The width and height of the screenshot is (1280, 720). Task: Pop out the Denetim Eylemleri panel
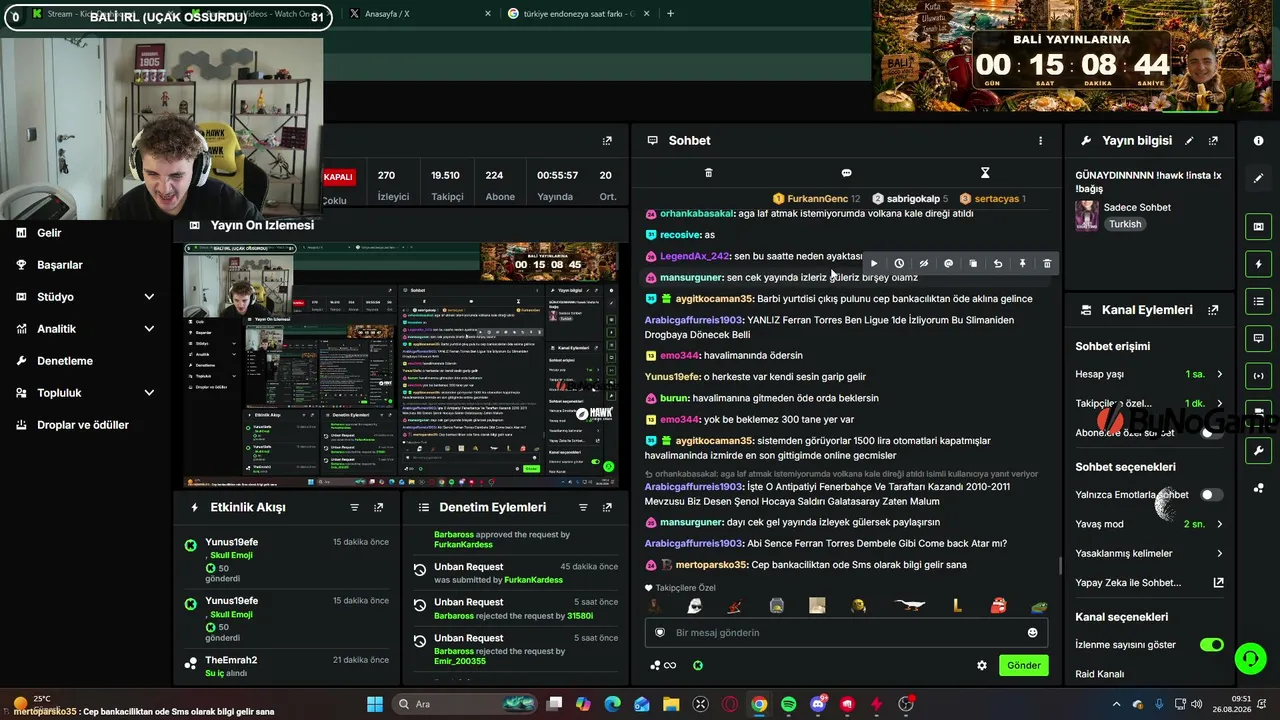click(x=607, y=508)
